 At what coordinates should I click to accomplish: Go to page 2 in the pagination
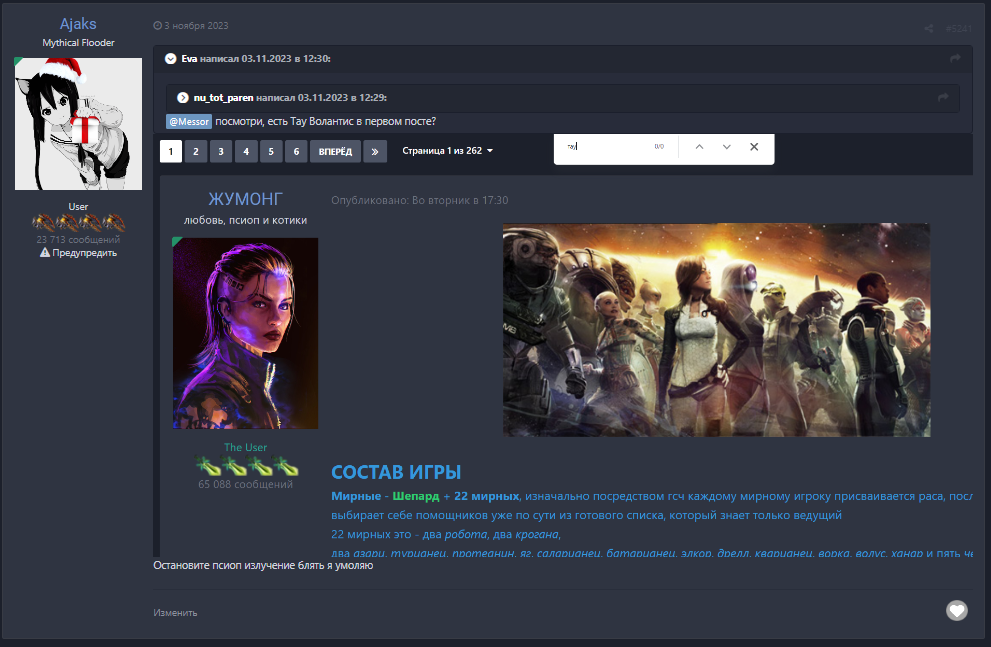(x=196, y=151)
